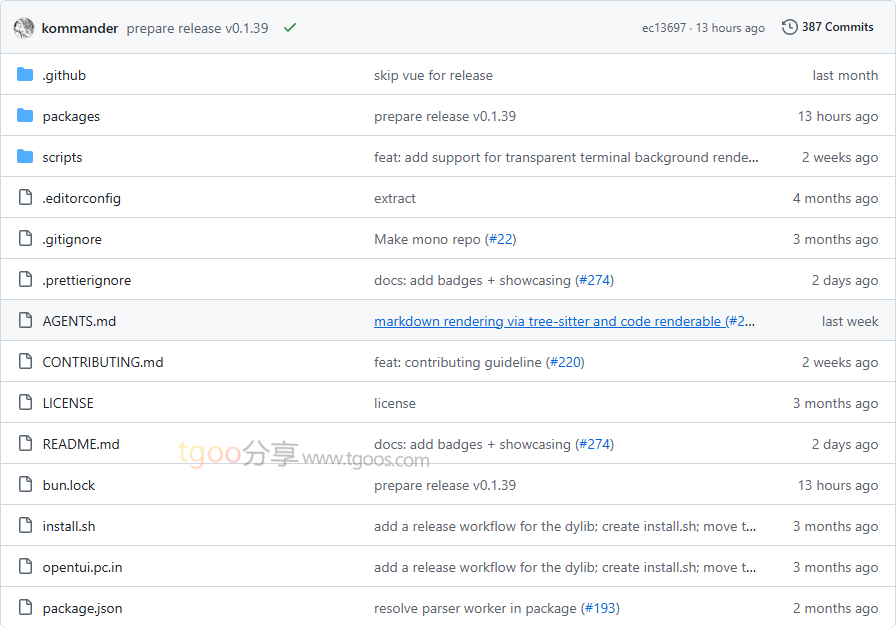
Task: Open the AGENTS.md file
Action: coord(79,321)
